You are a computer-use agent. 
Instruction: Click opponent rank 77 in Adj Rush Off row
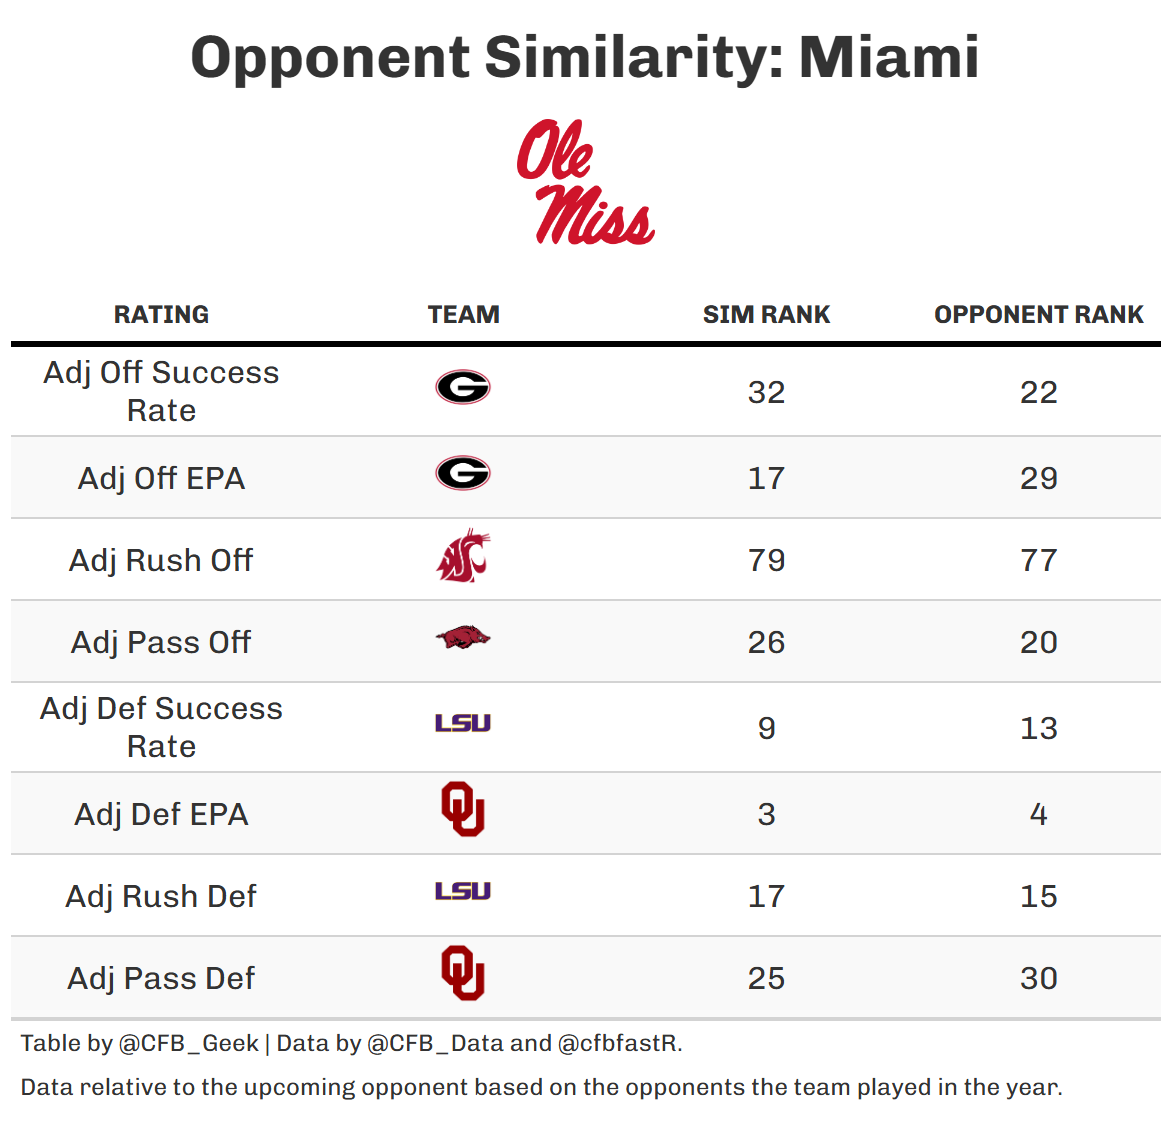pyautogui.click(x=1038, y=560)
